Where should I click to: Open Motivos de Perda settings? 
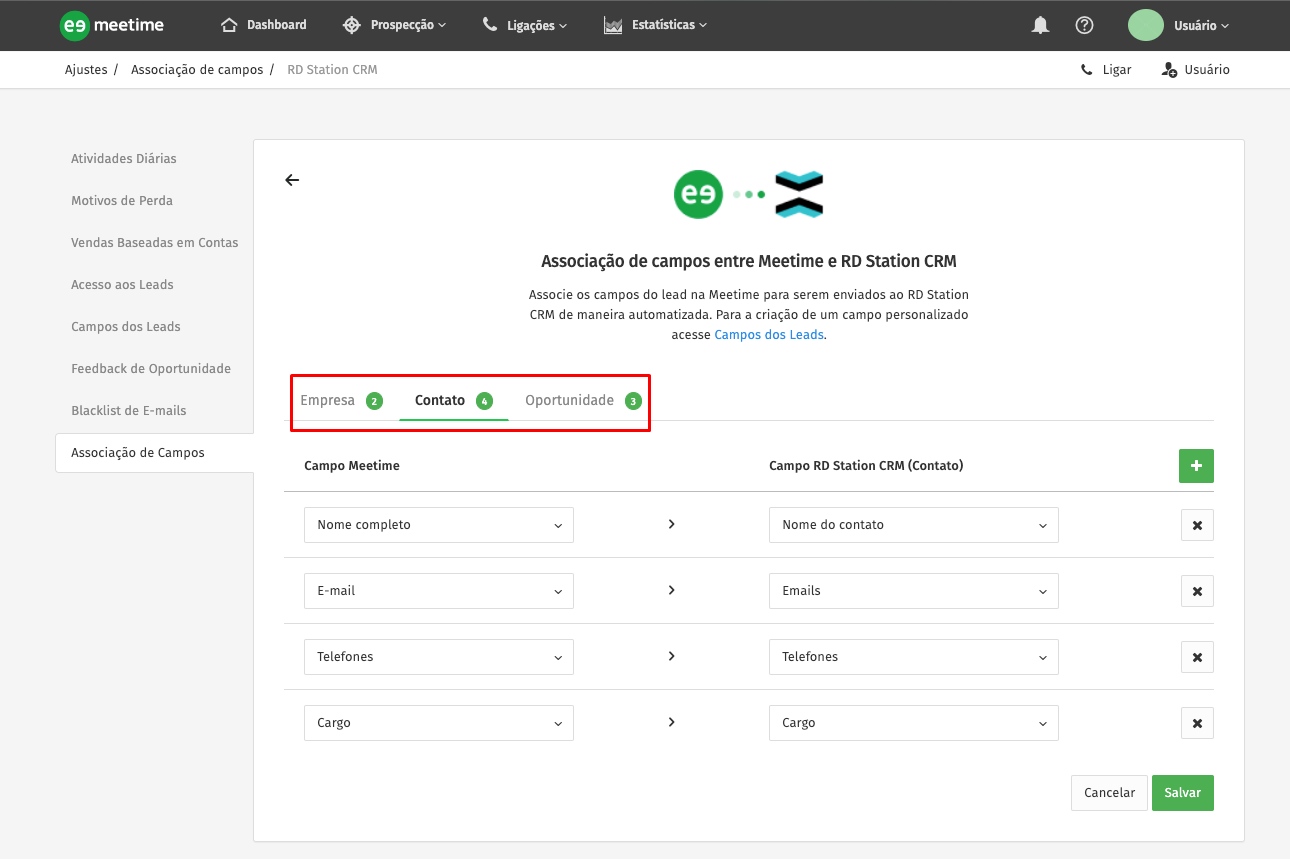122,201
